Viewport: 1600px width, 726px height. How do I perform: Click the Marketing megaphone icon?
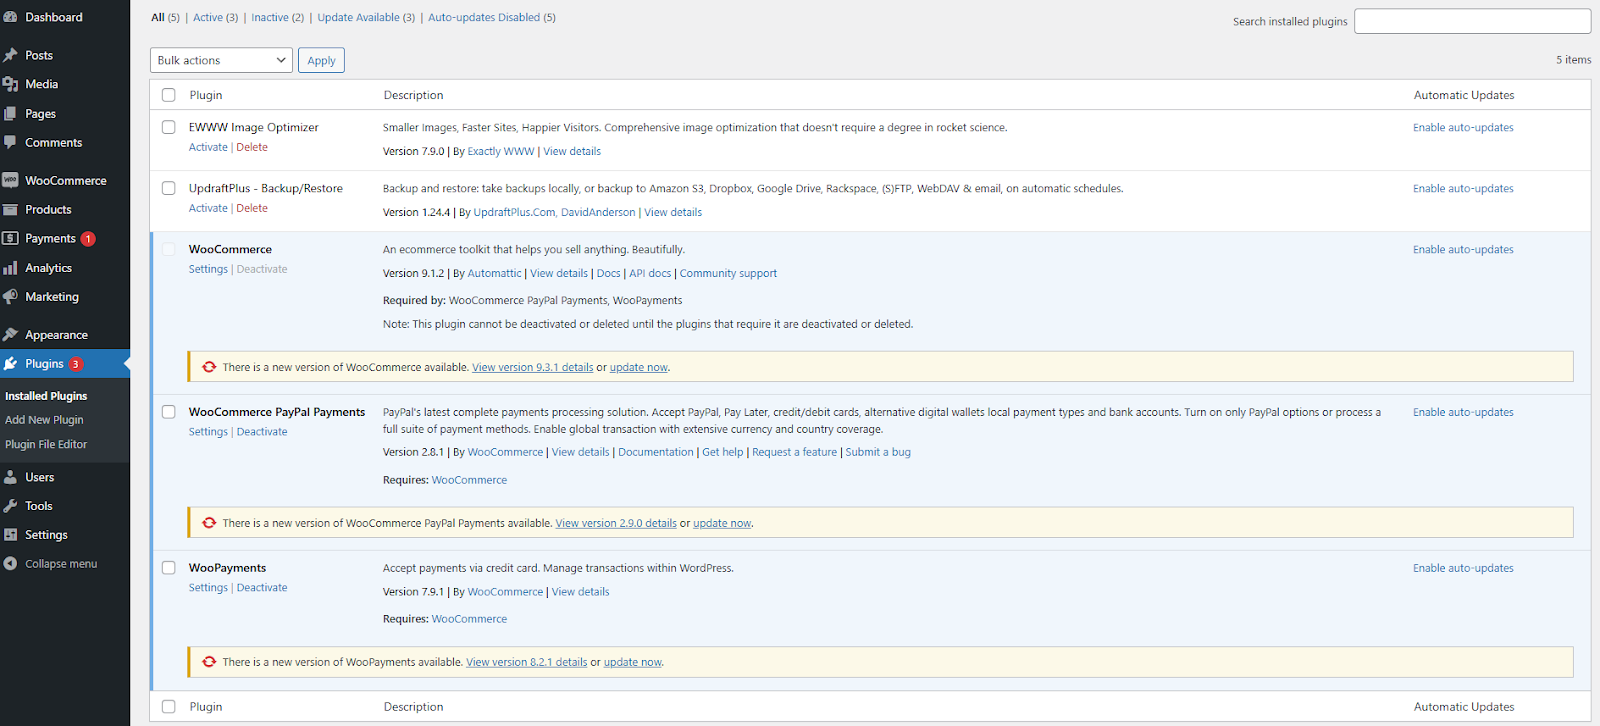point(10,297)
